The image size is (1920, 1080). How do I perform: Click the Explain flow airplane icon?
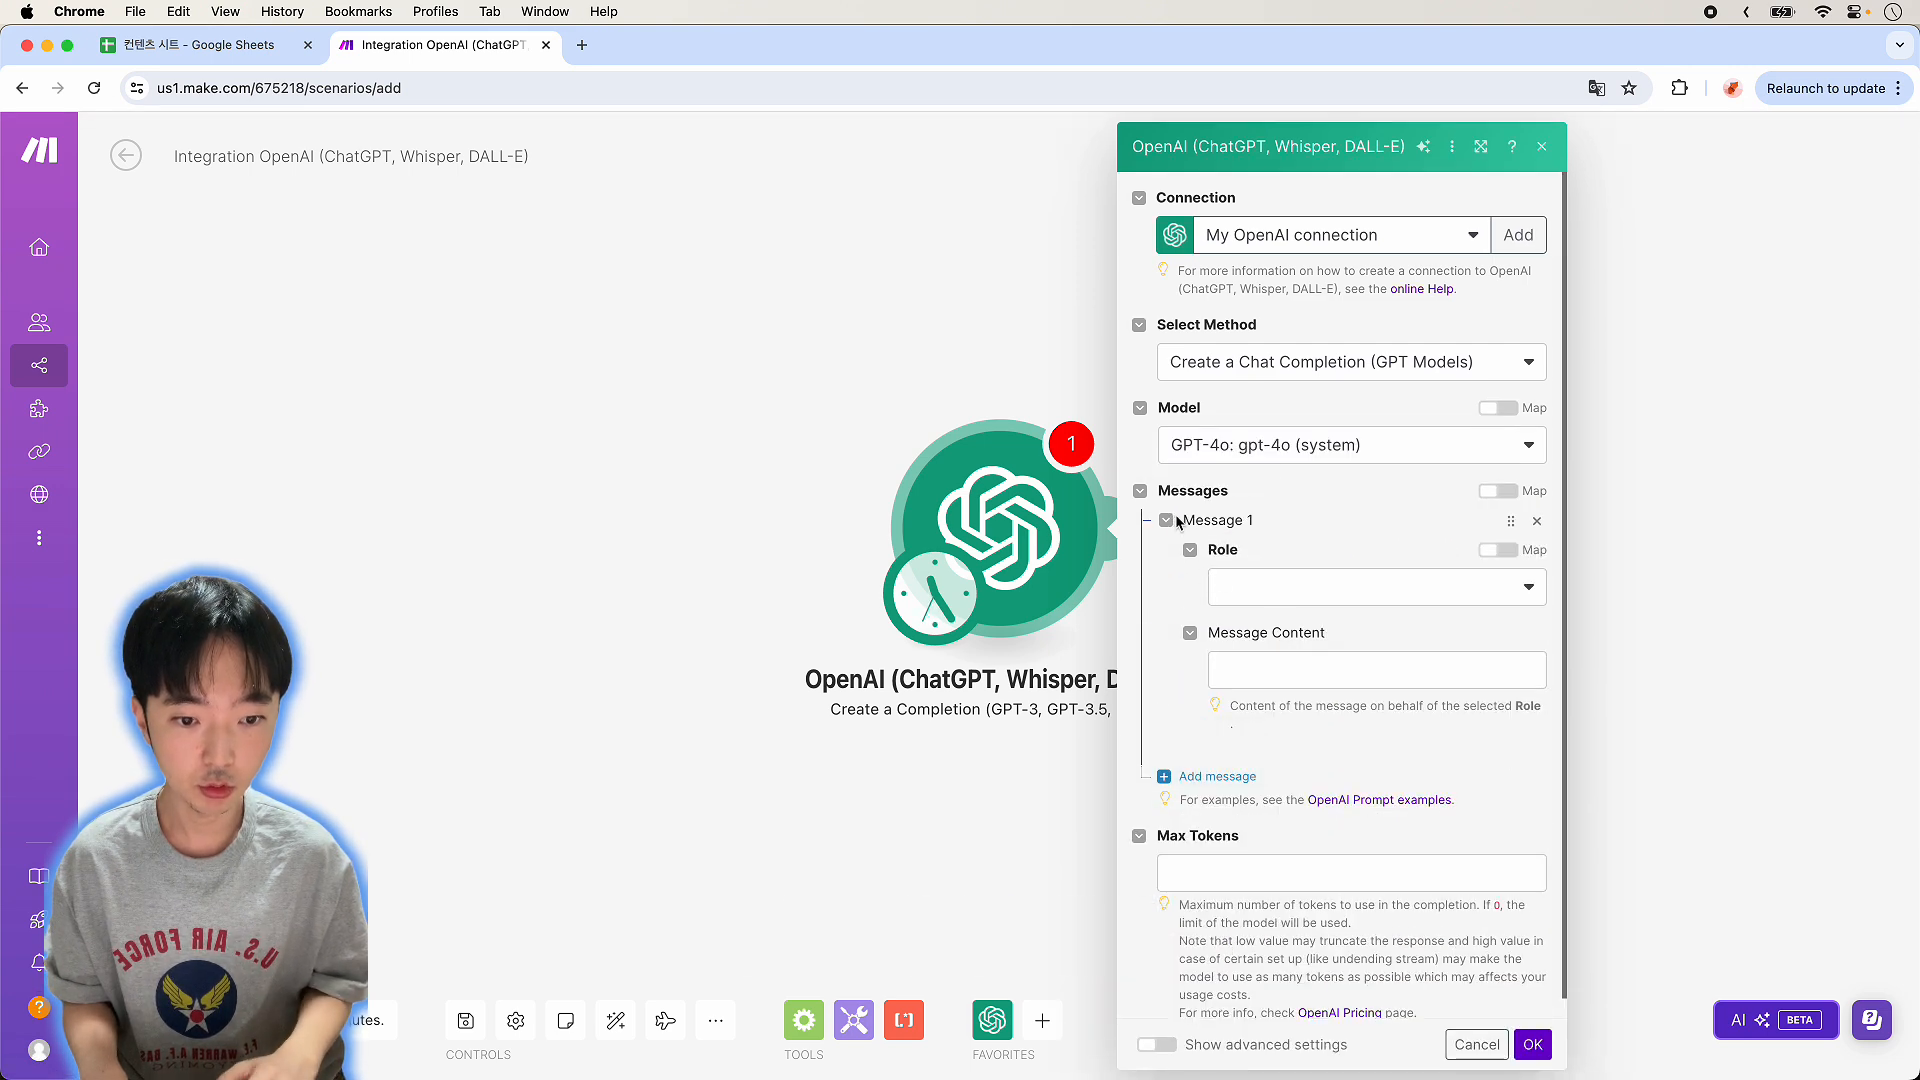click(665, 1020)
